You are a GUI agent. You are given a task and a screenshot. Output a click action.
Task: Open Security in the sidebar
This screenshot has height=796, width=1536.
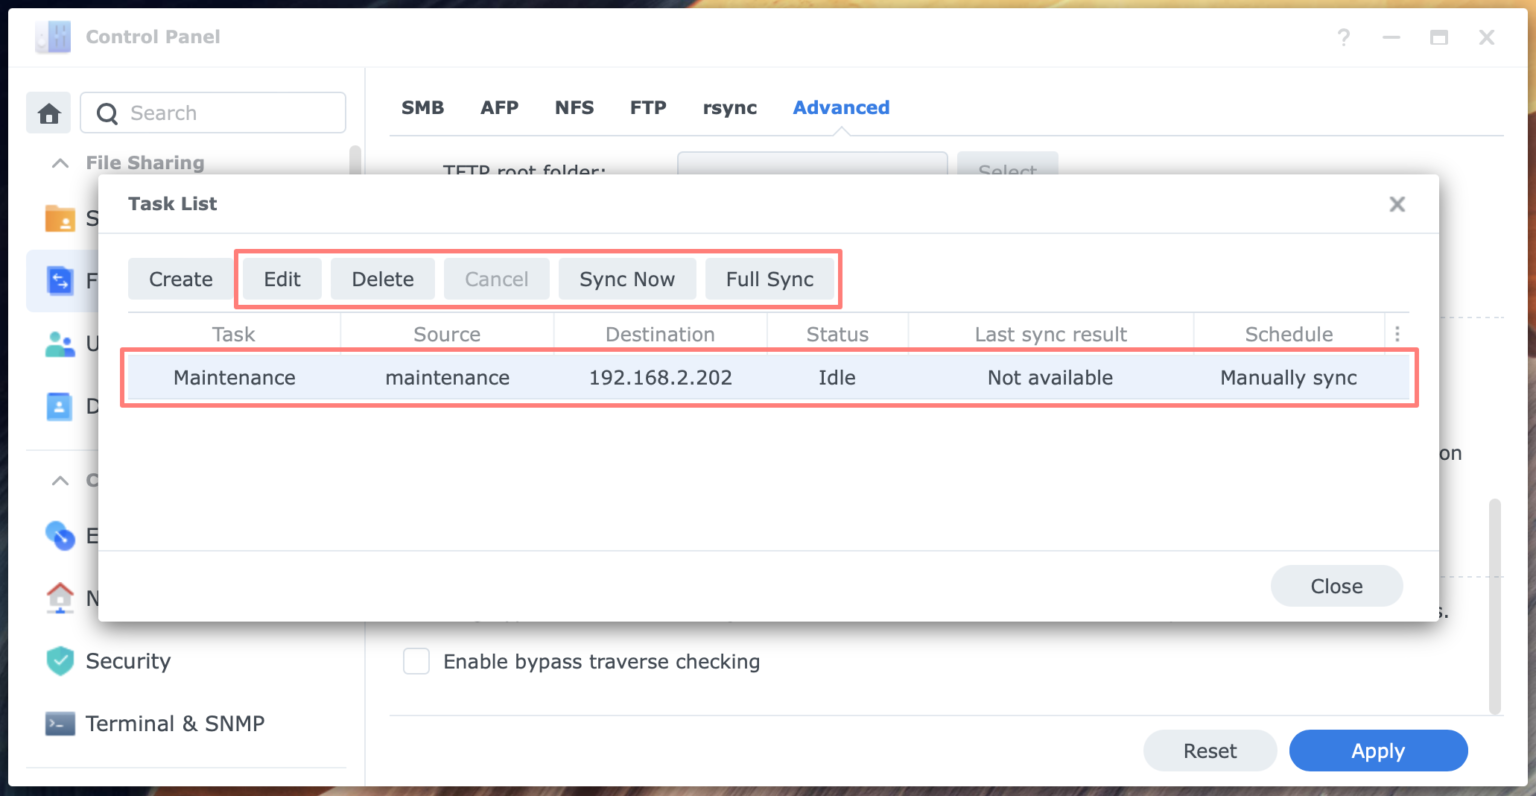coord(128,661)
